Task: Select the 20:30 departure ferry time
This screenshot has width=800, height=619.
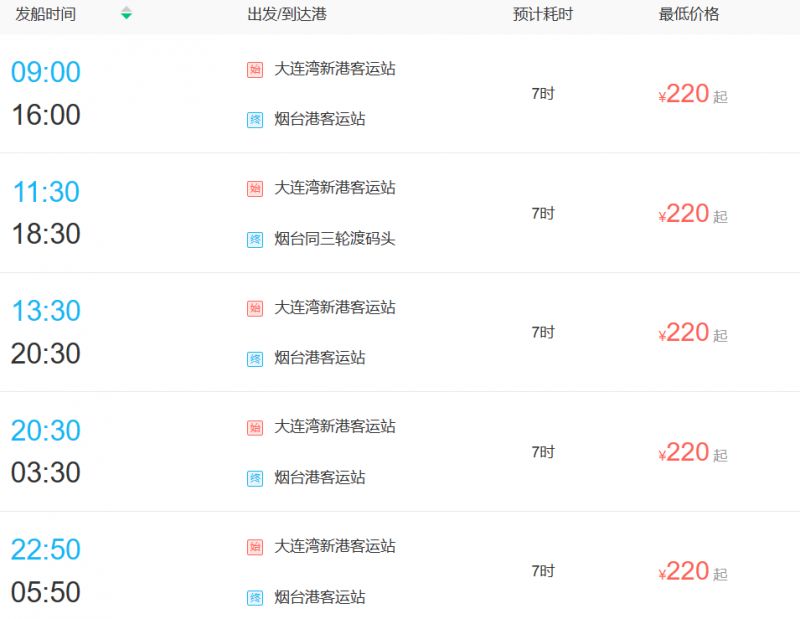Action: 46,430
